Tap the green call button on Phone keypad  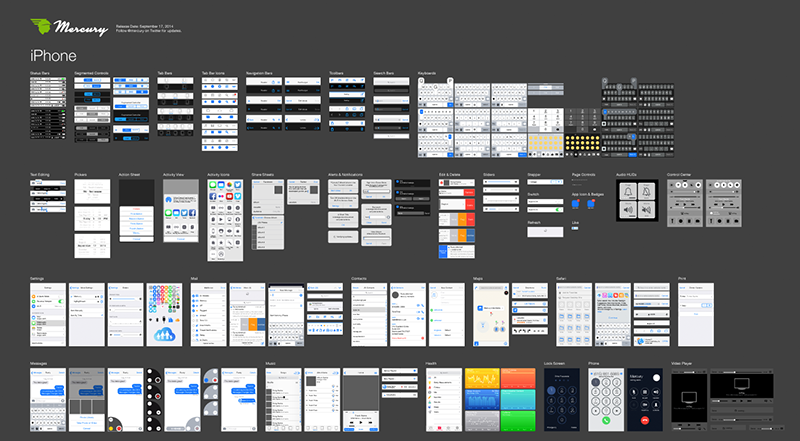pyautogui.click(x=606, y=421)
